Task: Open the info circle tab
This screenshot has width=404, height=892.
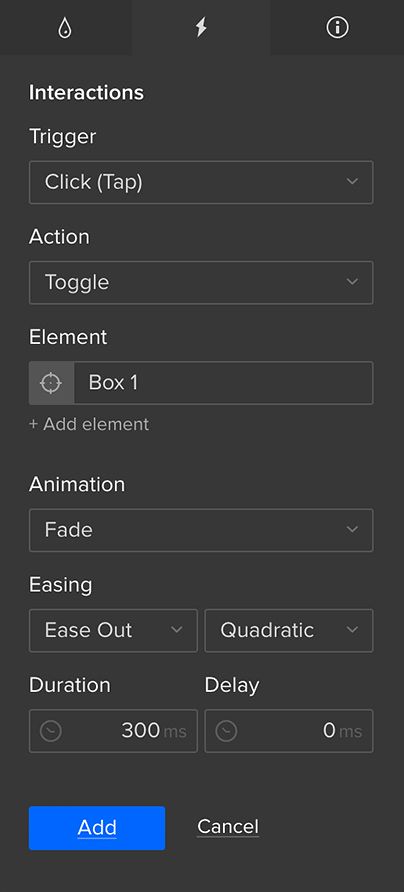Action: pos(337,27)
